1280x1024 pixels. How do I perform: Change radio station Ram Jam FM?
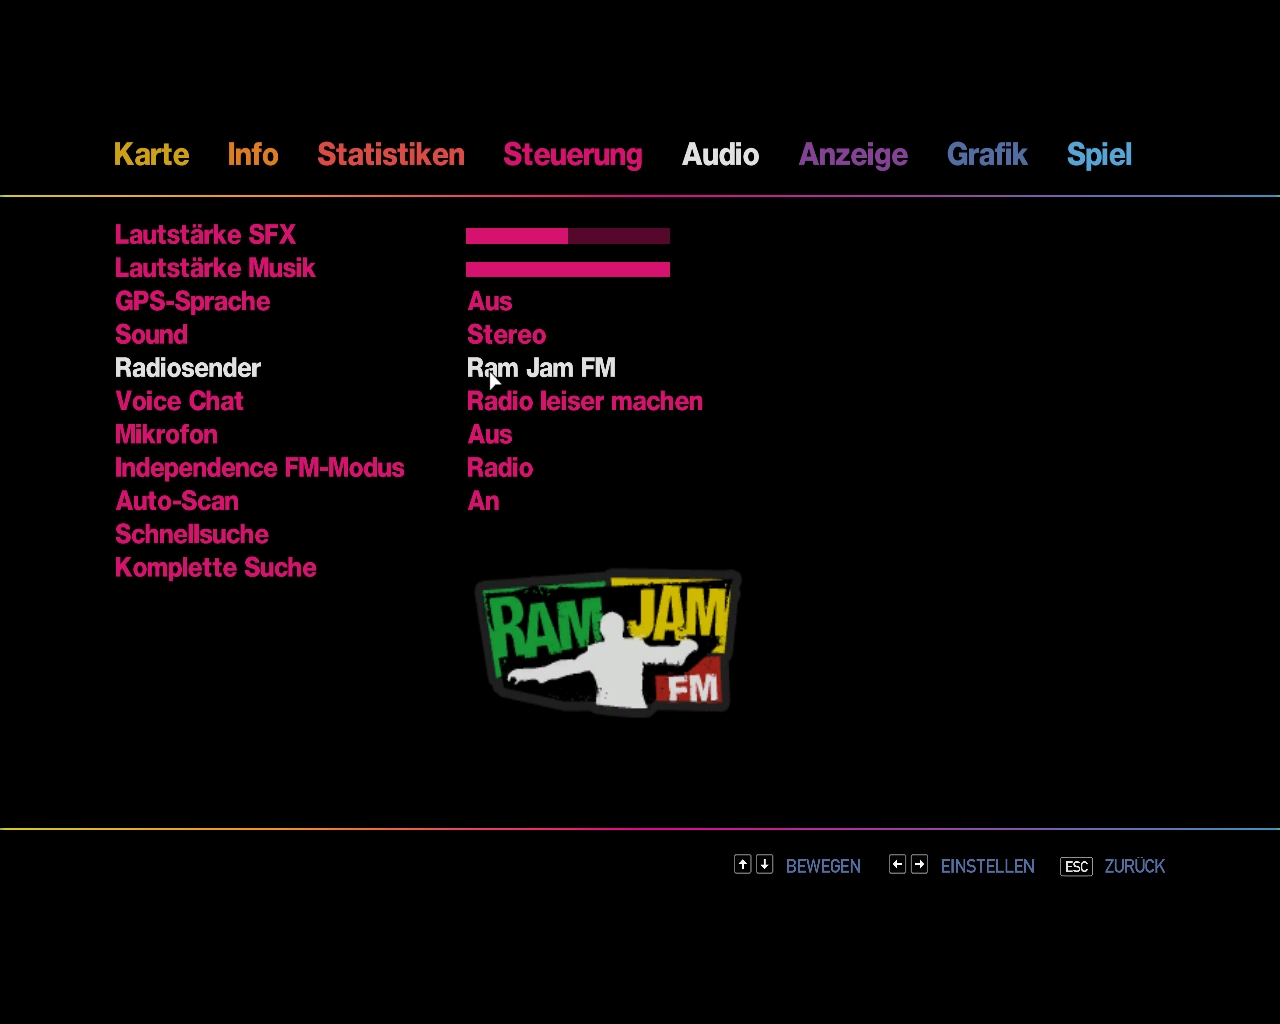pos(541,368)
